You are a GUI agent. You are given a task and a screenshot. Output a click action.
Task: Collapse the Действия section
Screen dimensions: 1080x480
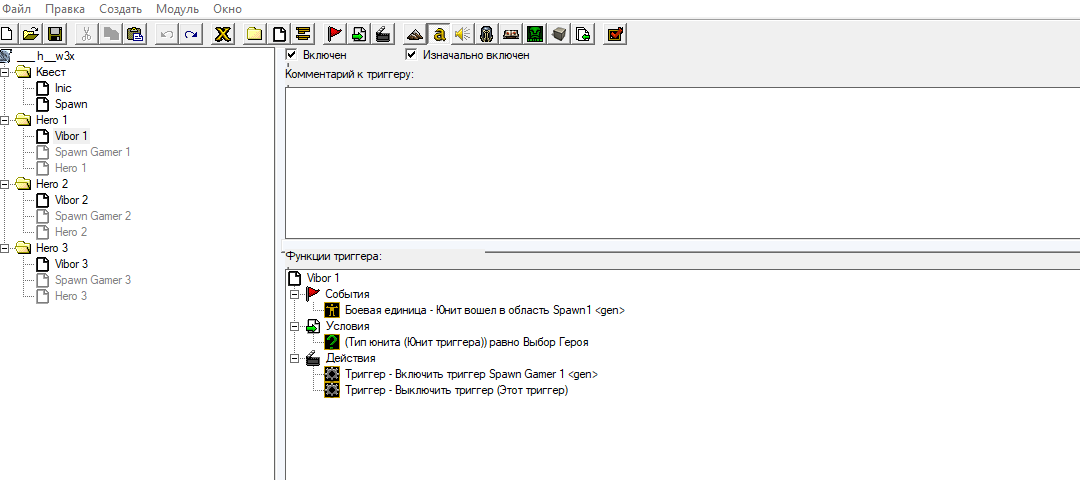click(x=295, y=358)
